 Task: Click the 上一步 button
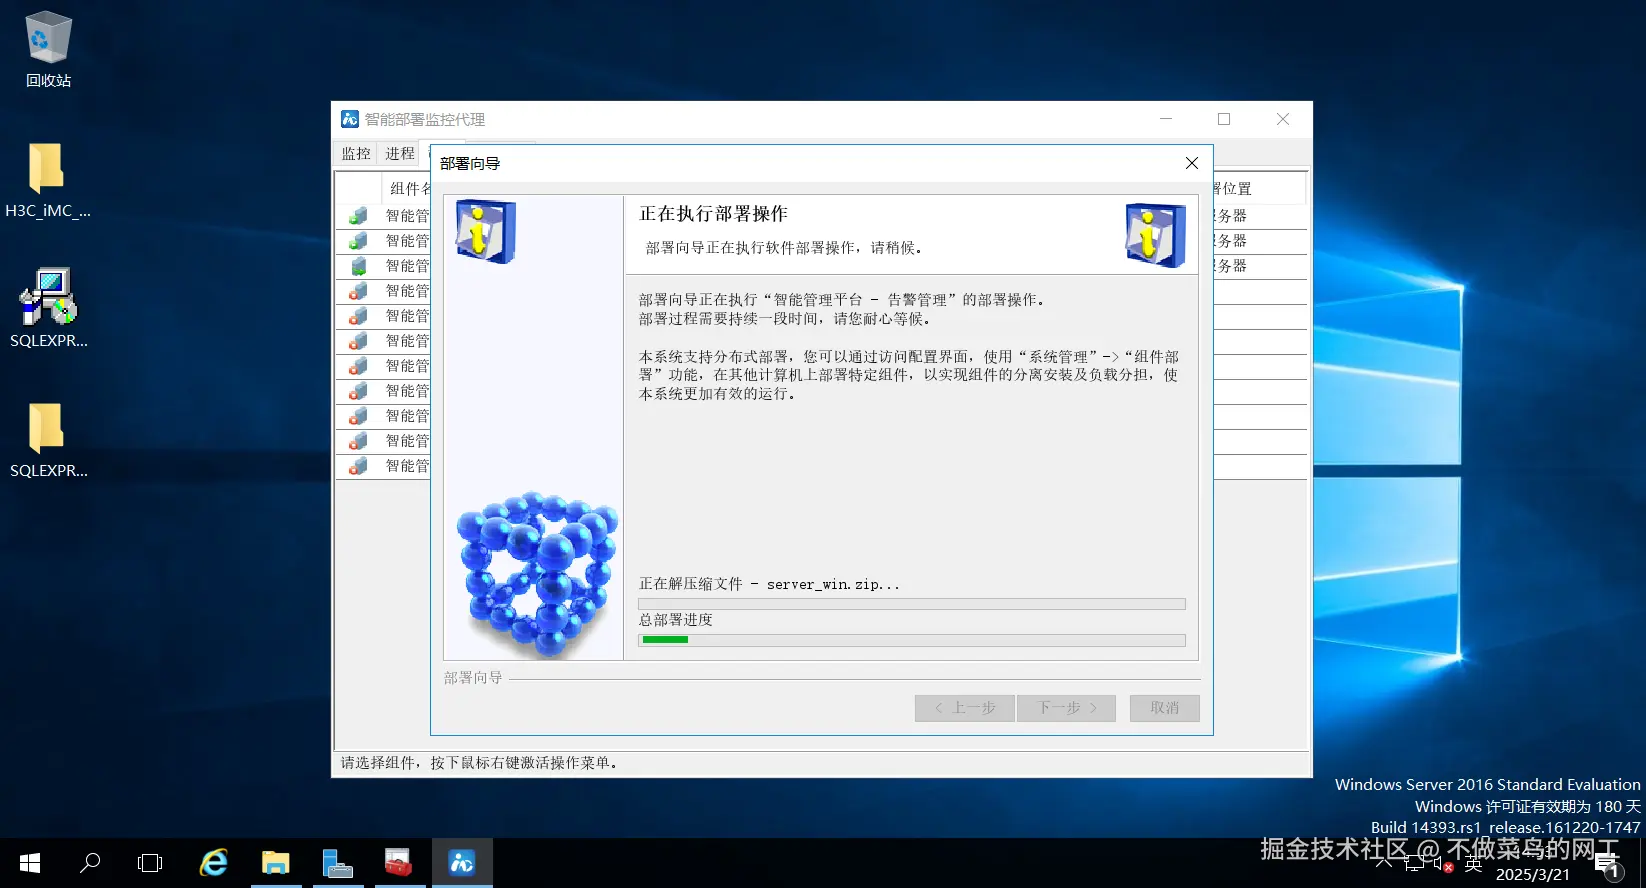click(965, 708)
